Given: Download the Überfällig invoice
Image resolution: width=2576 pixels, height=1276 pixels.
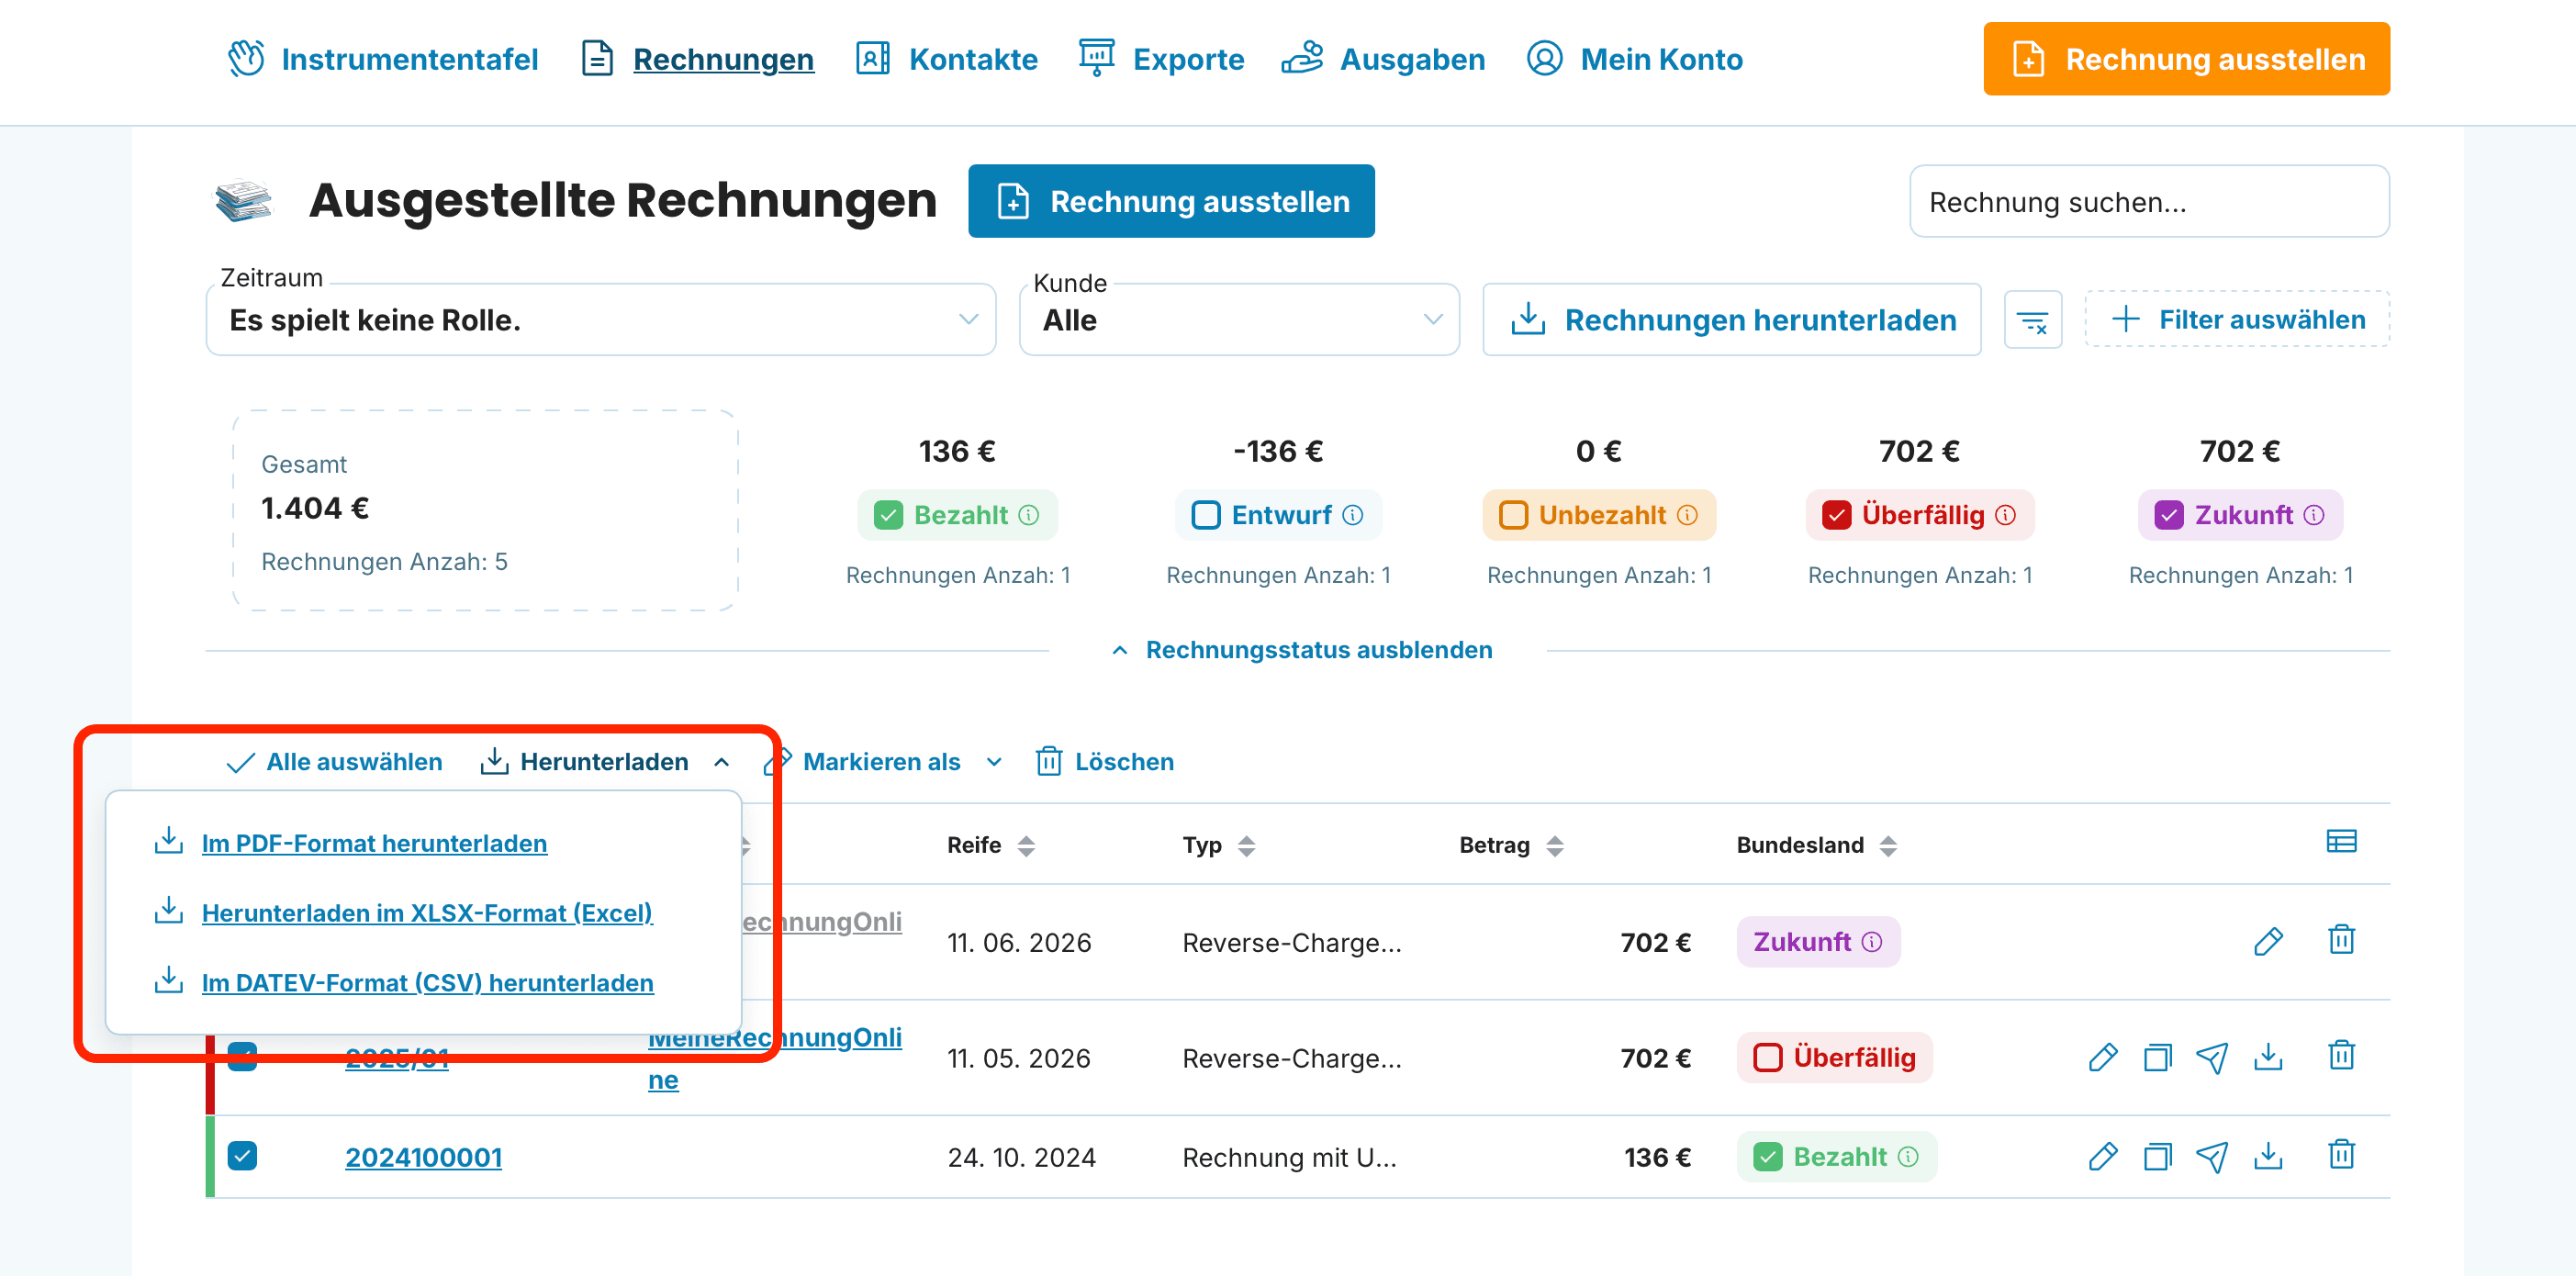Looking at the screenshot, I should click(2268, 1057).
